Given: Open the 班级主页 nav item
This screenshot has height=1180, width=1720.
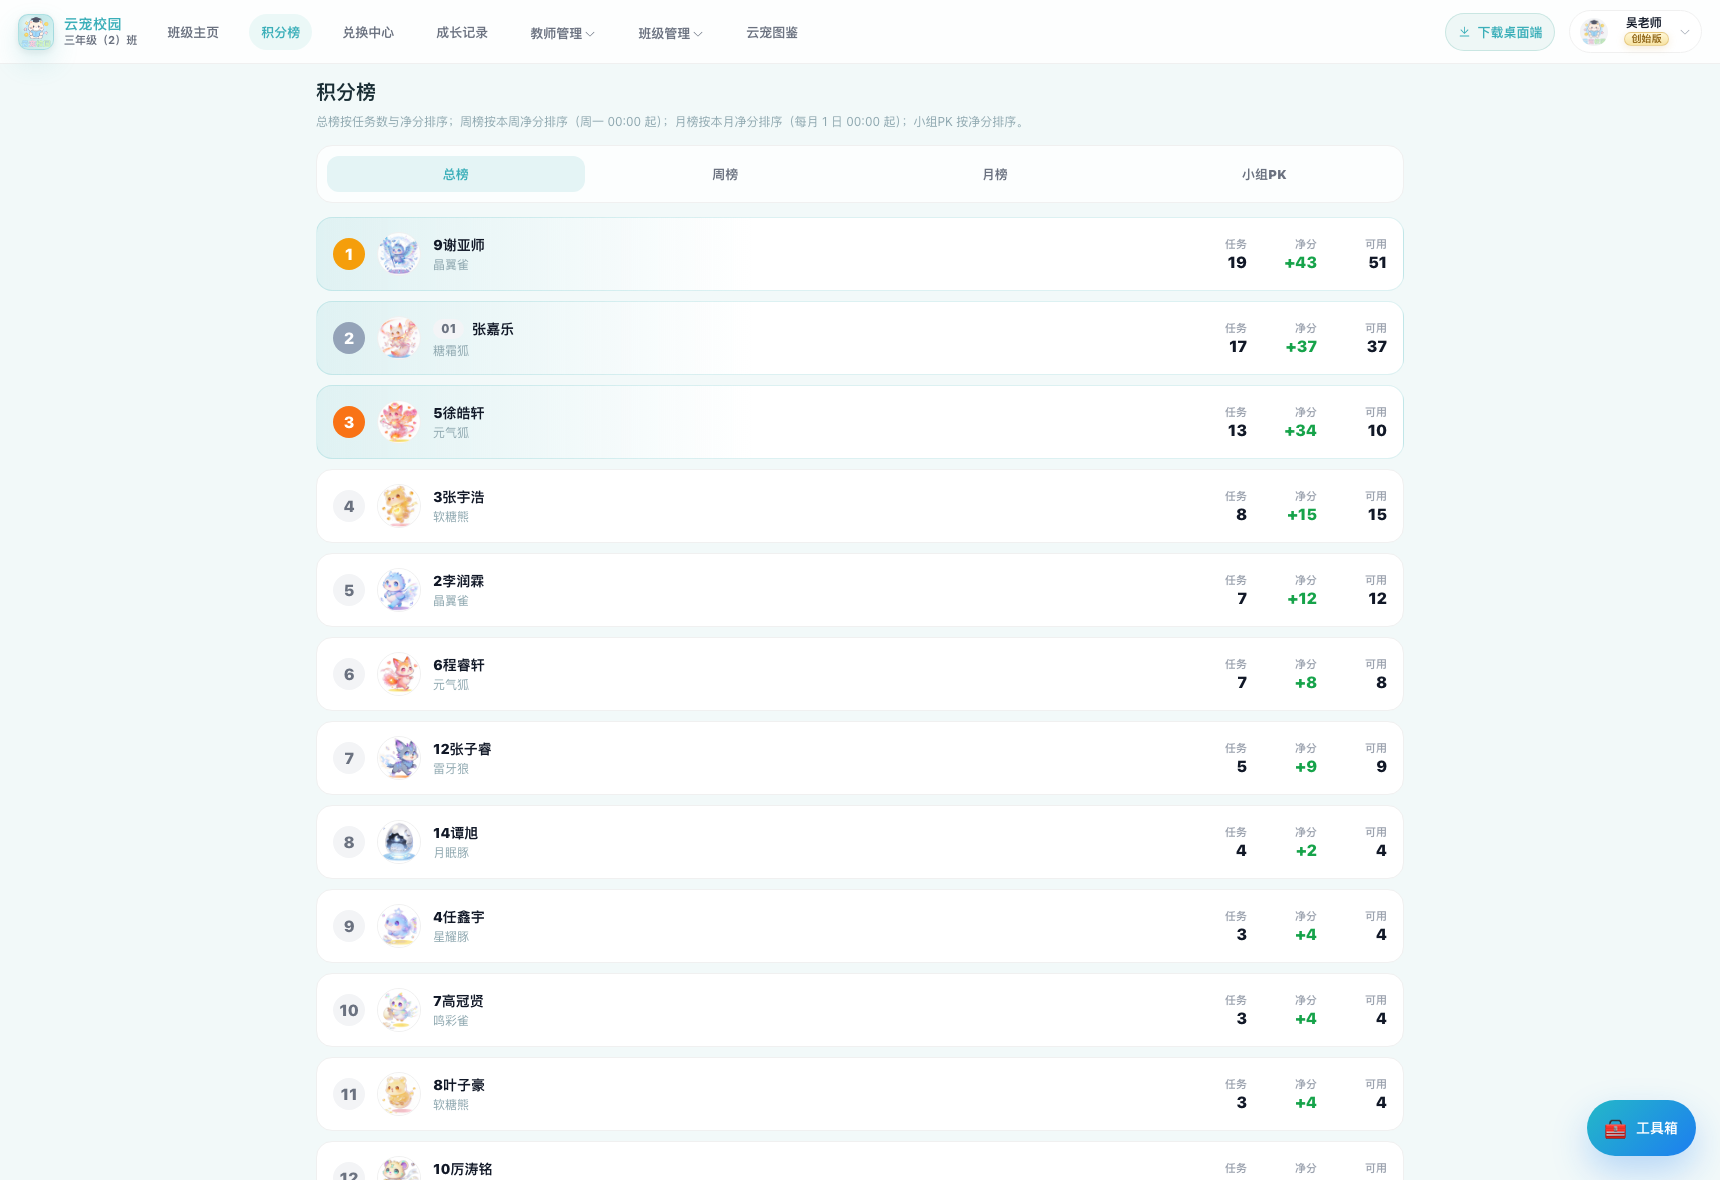Looking at the screenshot, I should click(193, 33).
